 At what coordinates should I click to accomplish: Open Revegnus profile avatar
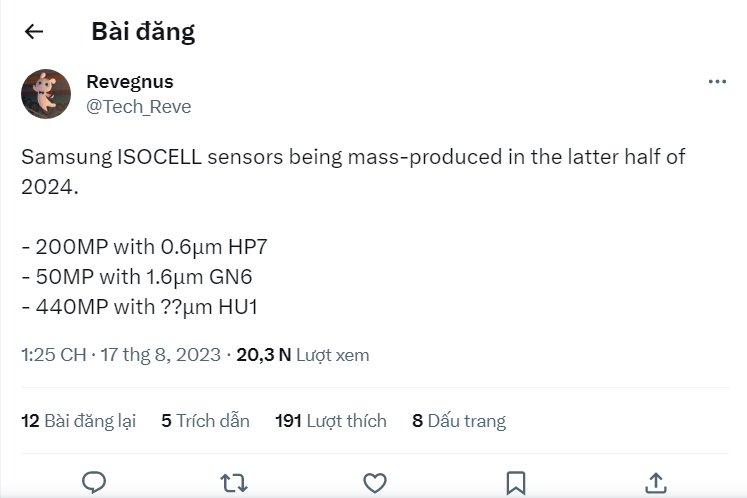(x=46, y=94)
